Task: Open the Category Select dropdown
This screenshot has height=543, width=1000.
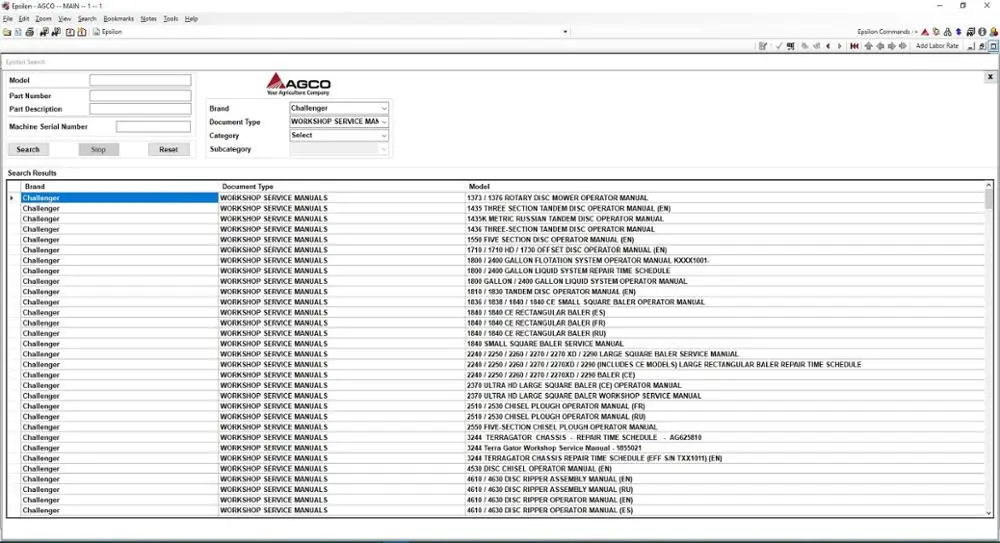Action: (x=339, y=135)
